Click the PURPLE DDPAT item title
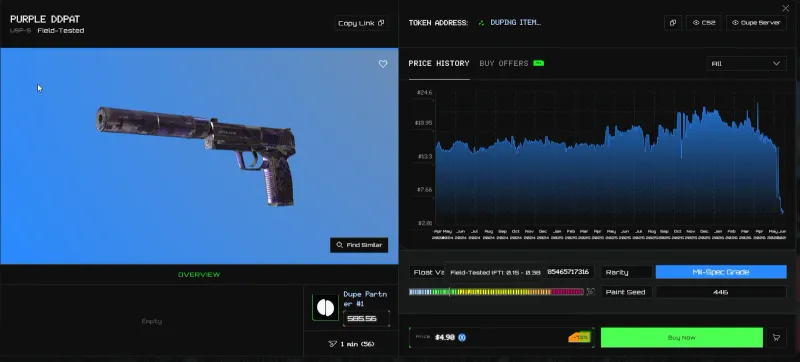Viewport: 800px width, 362px height. click(x=45, y=19)
